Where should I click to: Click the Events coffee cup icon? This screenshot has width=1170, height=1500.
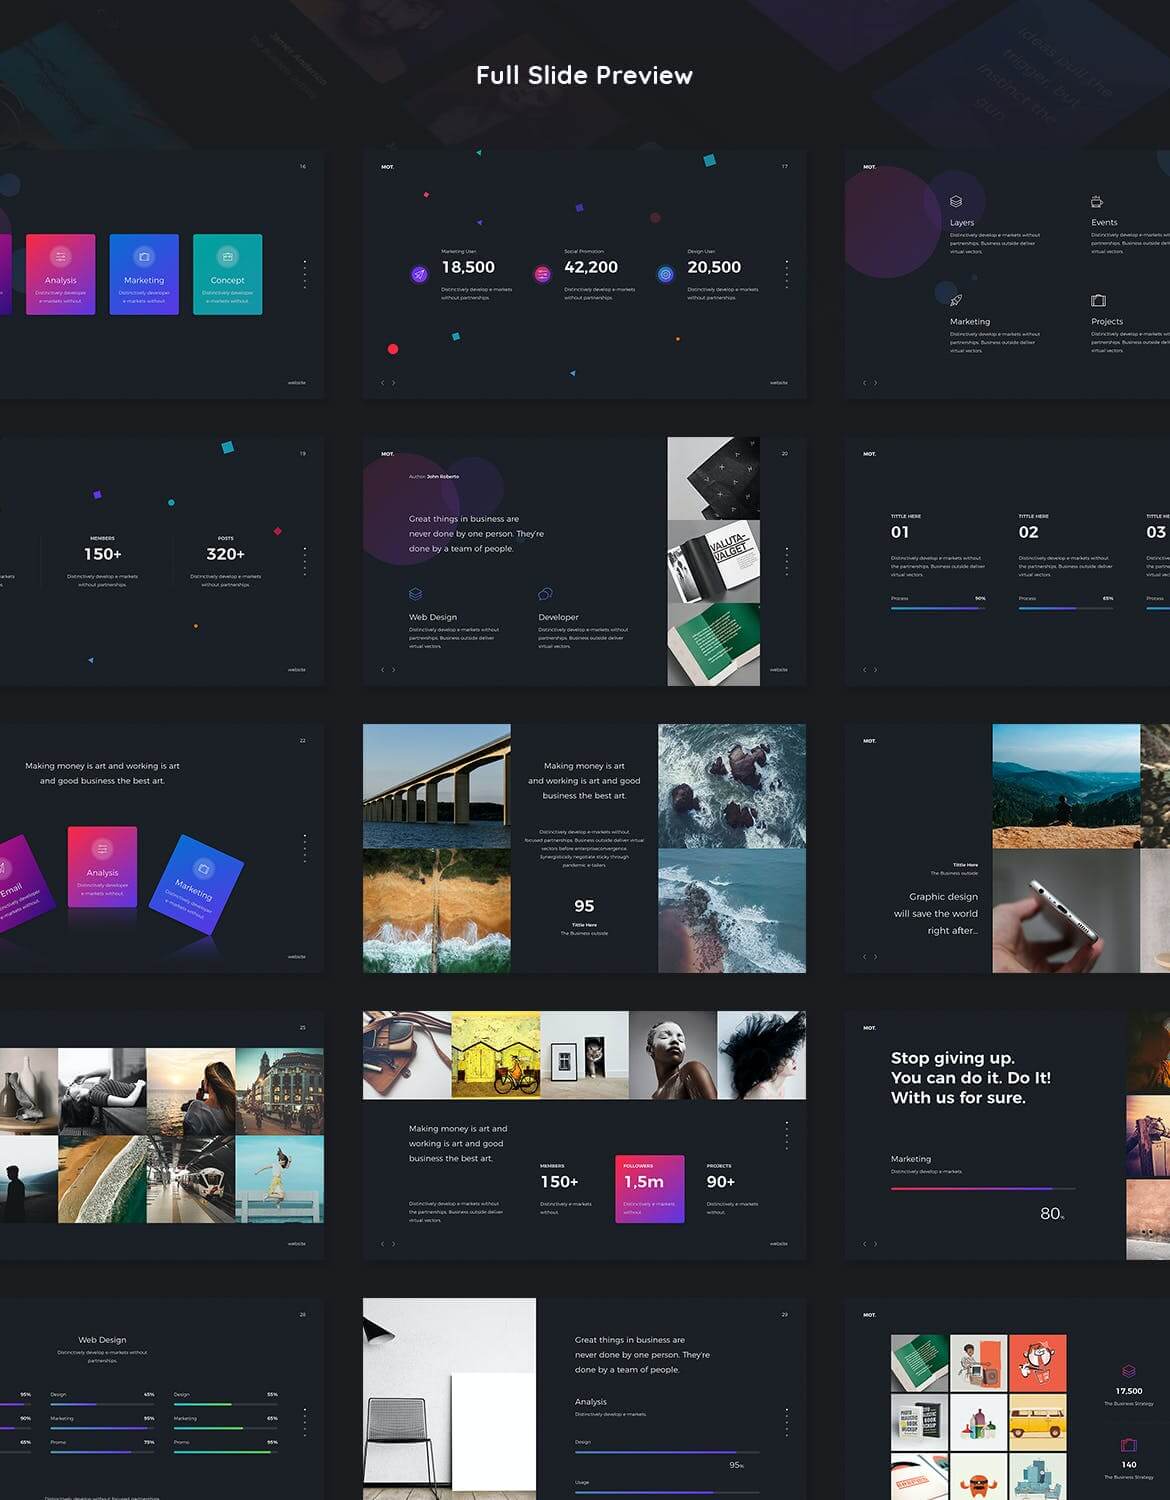pos(1097,201)
